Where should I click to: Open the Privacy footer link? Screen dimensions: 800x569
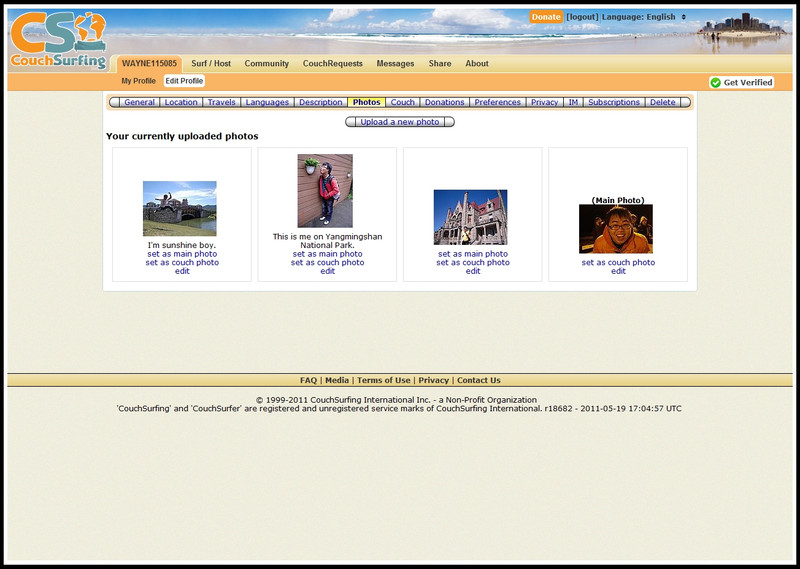pos(434,380)
